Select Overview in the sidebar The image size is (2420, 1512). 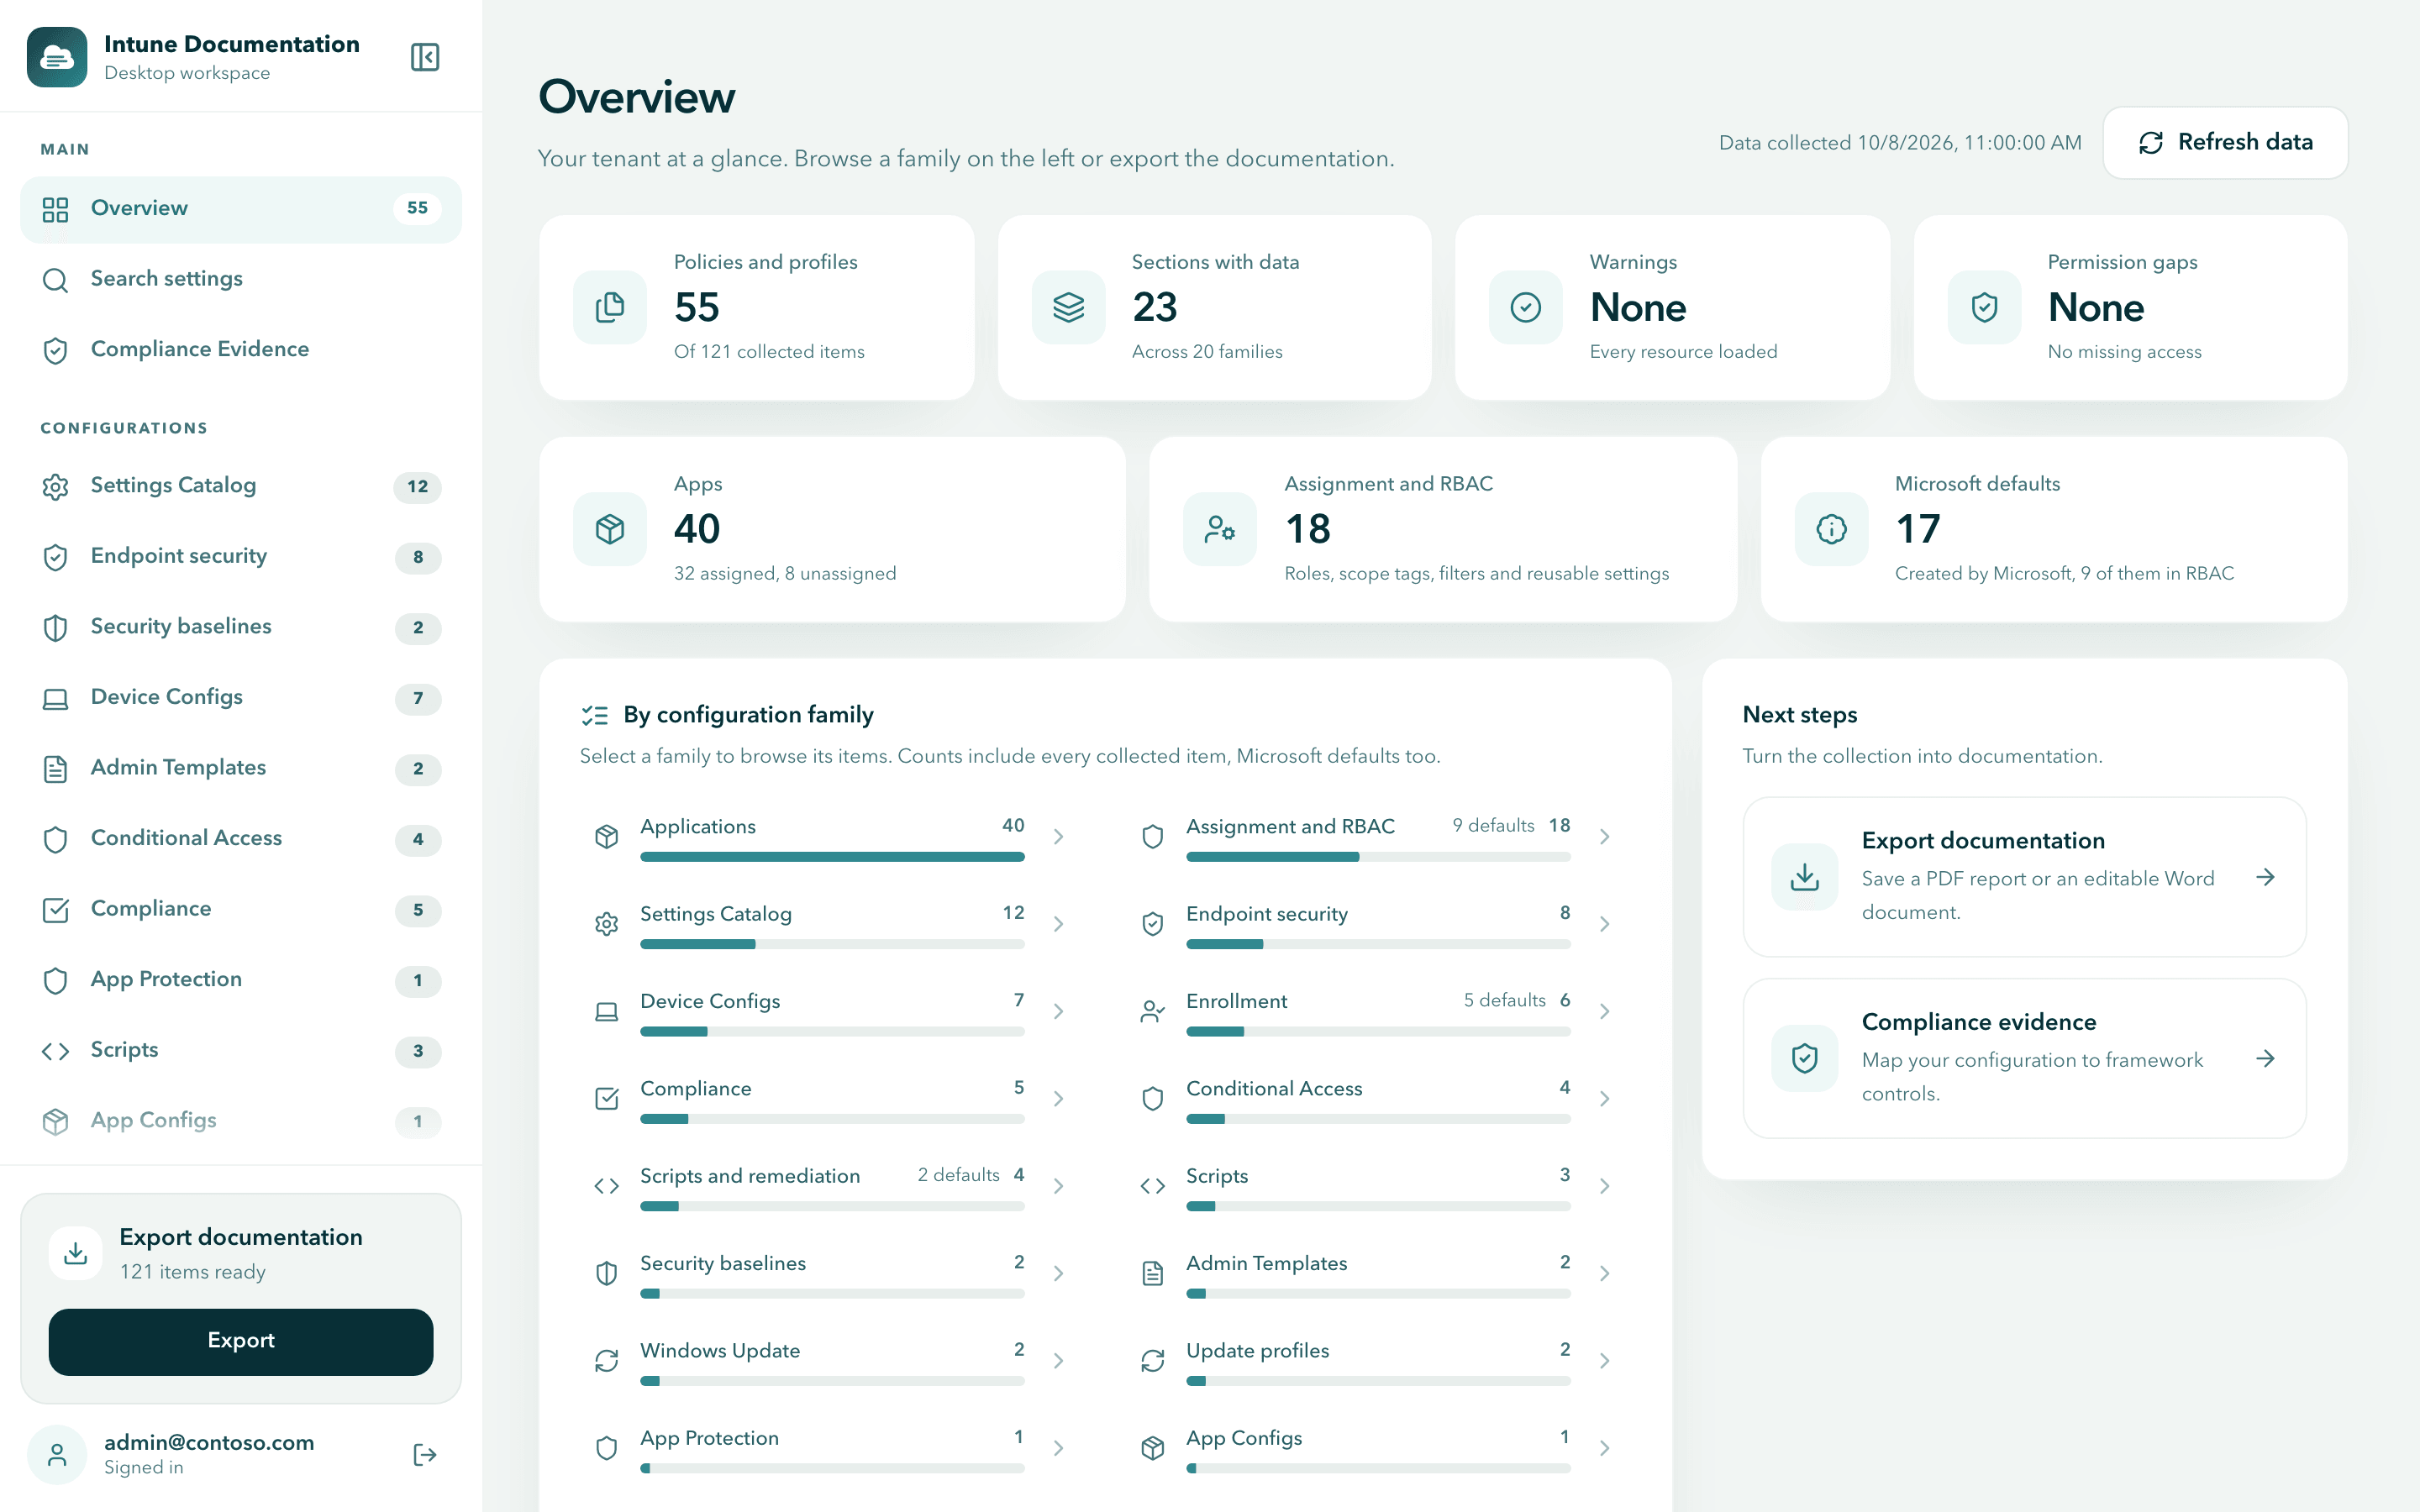click(x=241, y=209)
